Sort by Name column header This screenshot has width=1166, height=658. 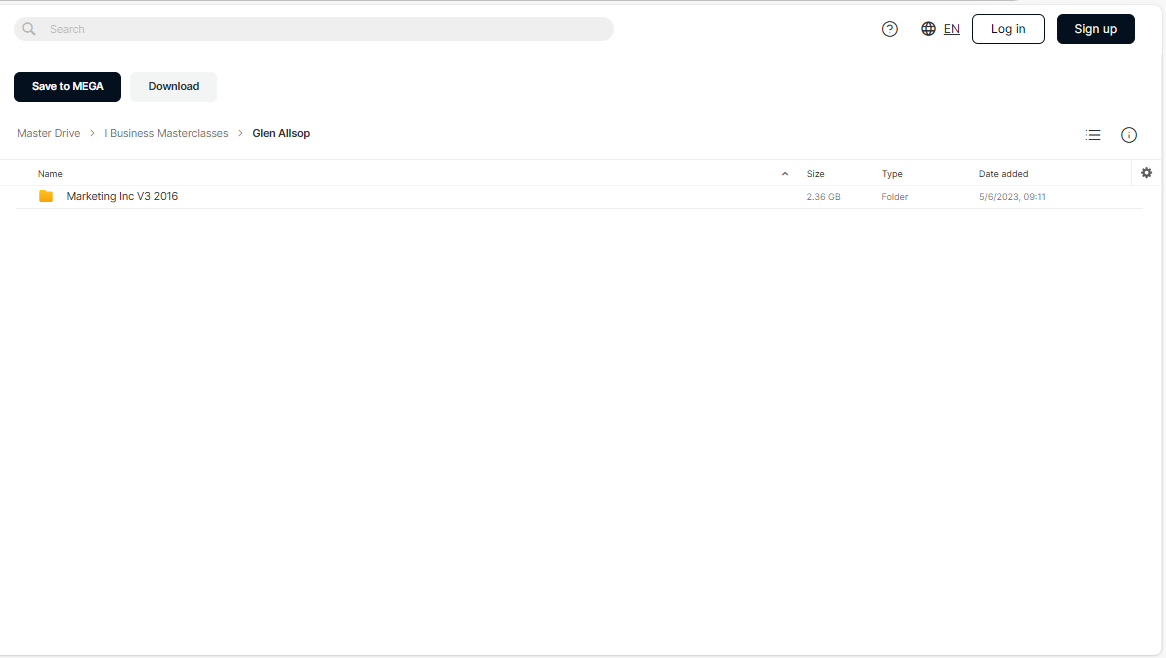pyautogui.click(x=50, y=174)
